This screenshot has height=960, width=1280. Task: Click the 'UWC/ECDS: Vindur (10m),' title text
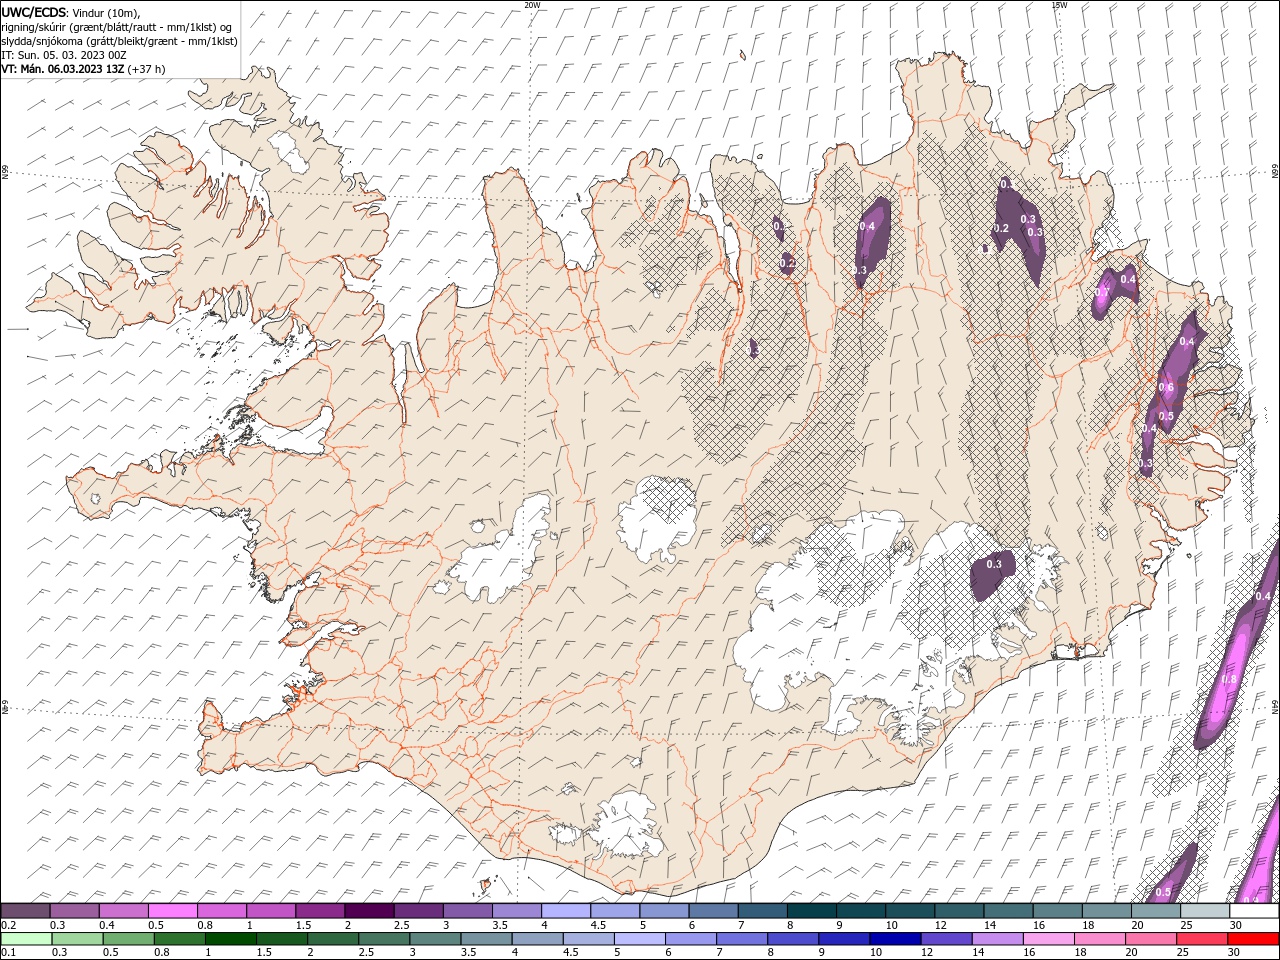(71, 12)
